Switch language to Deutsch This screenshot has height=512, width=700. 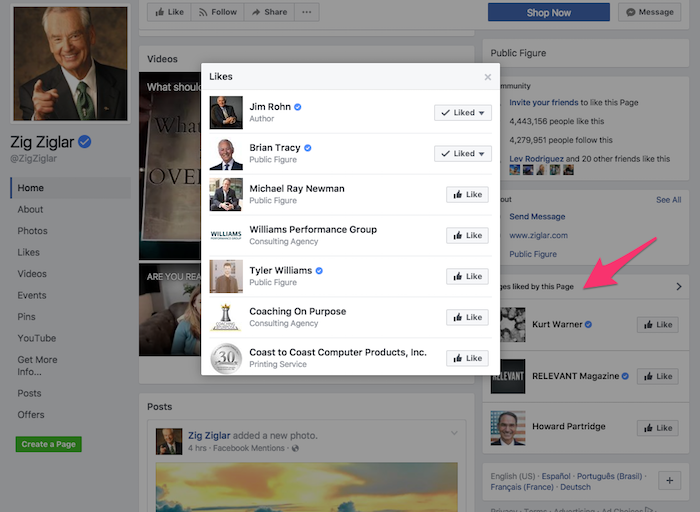(x=575, y=487)
